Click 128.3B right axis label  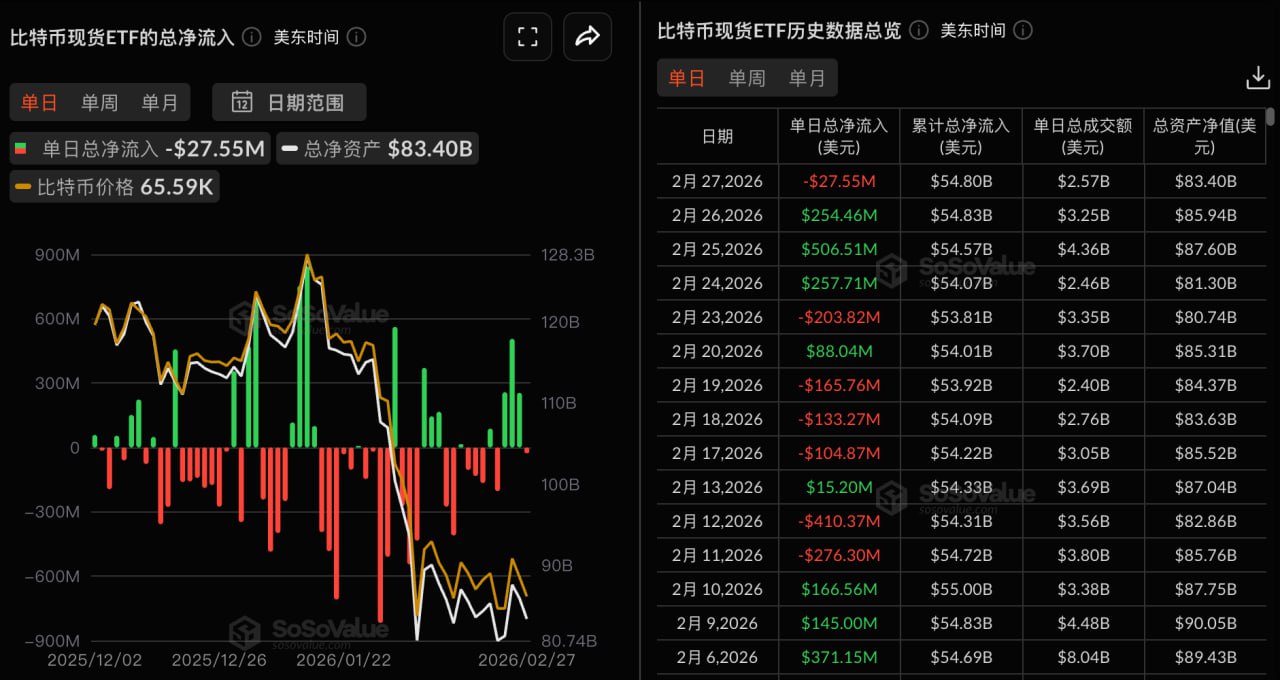[x=567, y=255]
